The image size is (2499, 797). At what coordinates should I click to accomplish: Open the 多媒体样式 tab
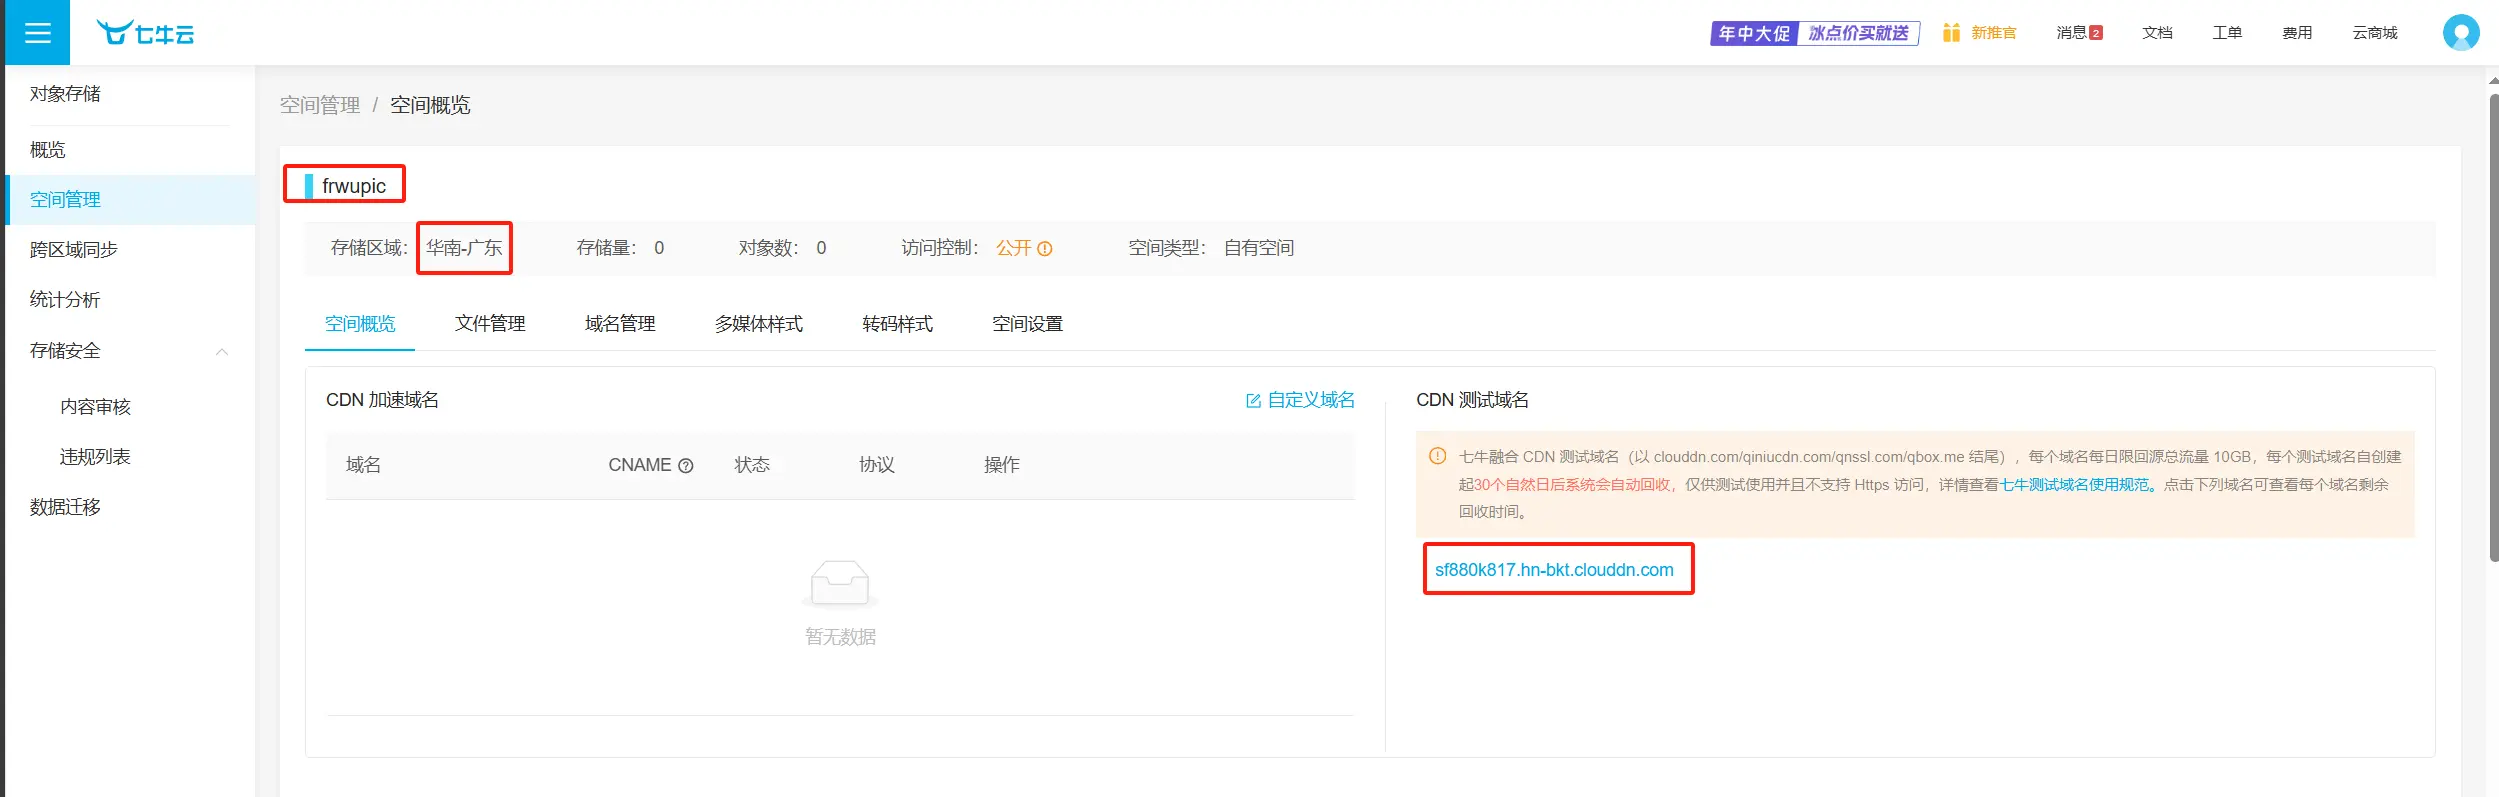coord(758,324)
